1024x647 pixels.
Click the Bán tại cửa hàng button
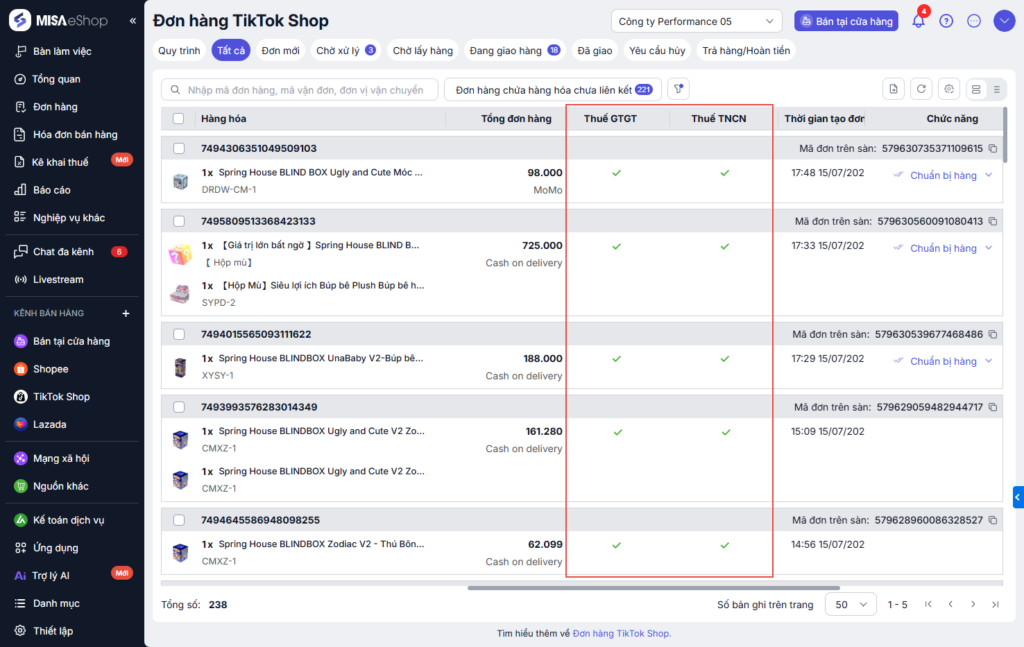click(x=846, y=21)
